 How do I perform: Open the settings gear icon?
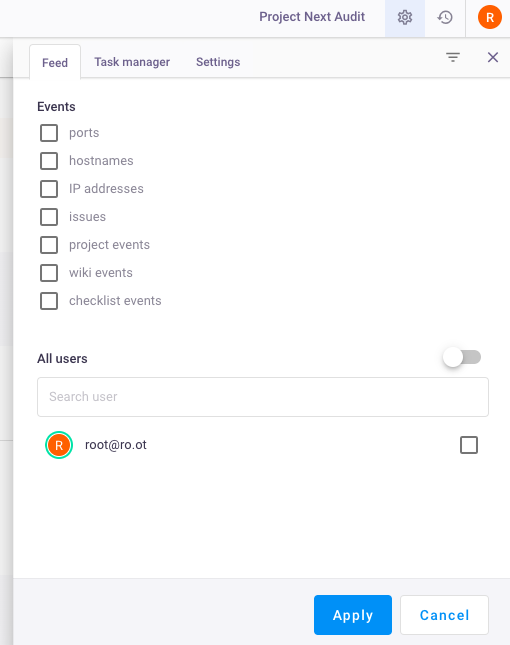tap(405, 17)
